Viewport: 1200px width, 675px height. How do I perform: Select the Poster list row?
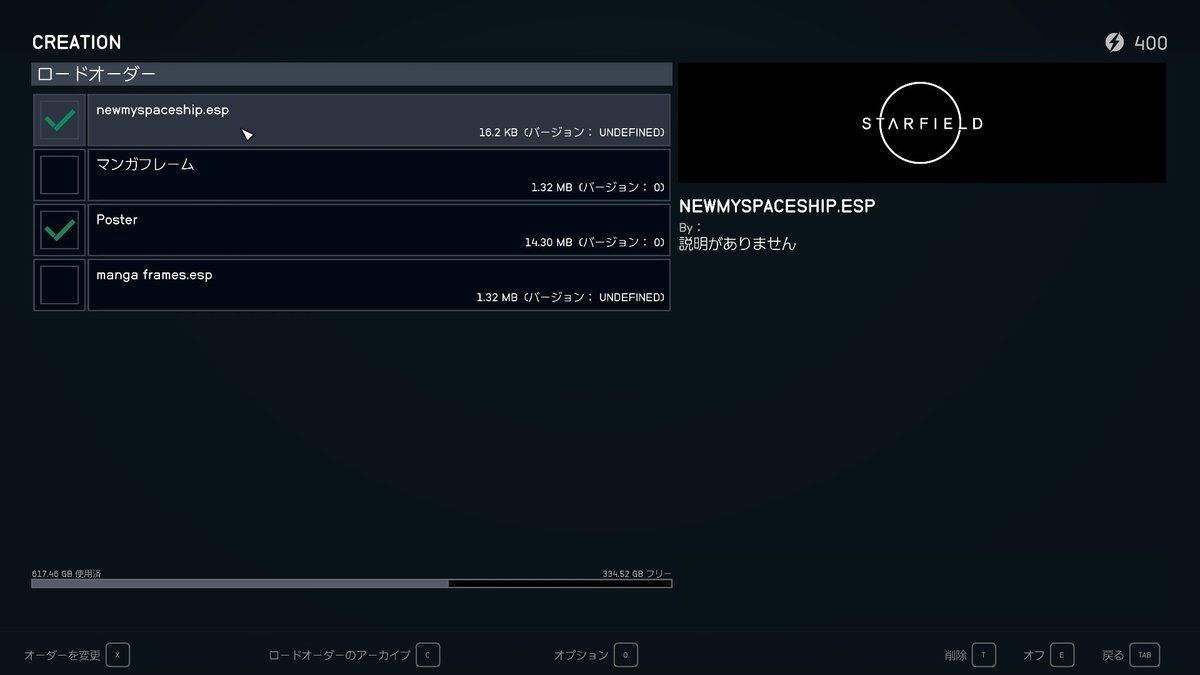(x=379, y=230)
